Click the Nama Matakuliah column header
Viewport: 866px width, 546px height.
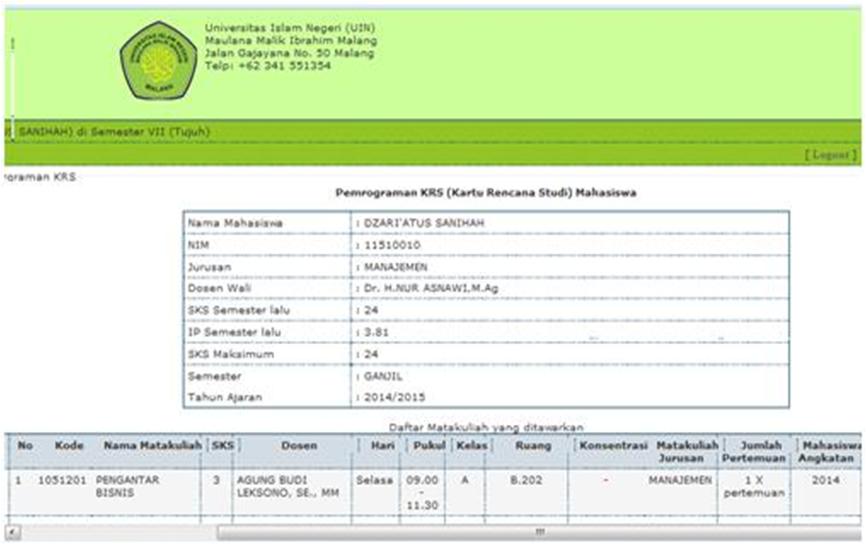(153, 445)
